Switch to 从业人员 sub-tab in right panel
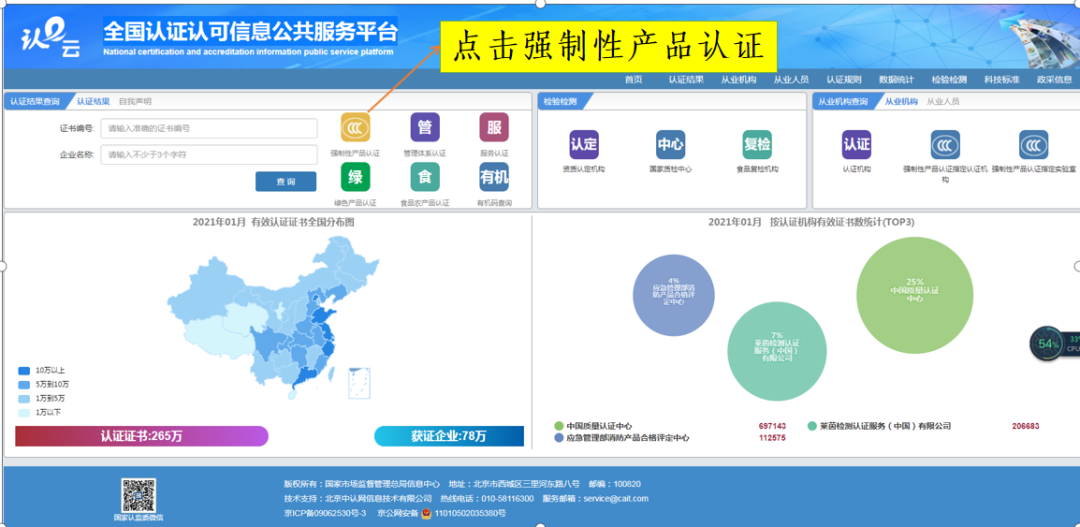Image resolution: width=1080 pixels, height=527 pixels. [943, 102]
